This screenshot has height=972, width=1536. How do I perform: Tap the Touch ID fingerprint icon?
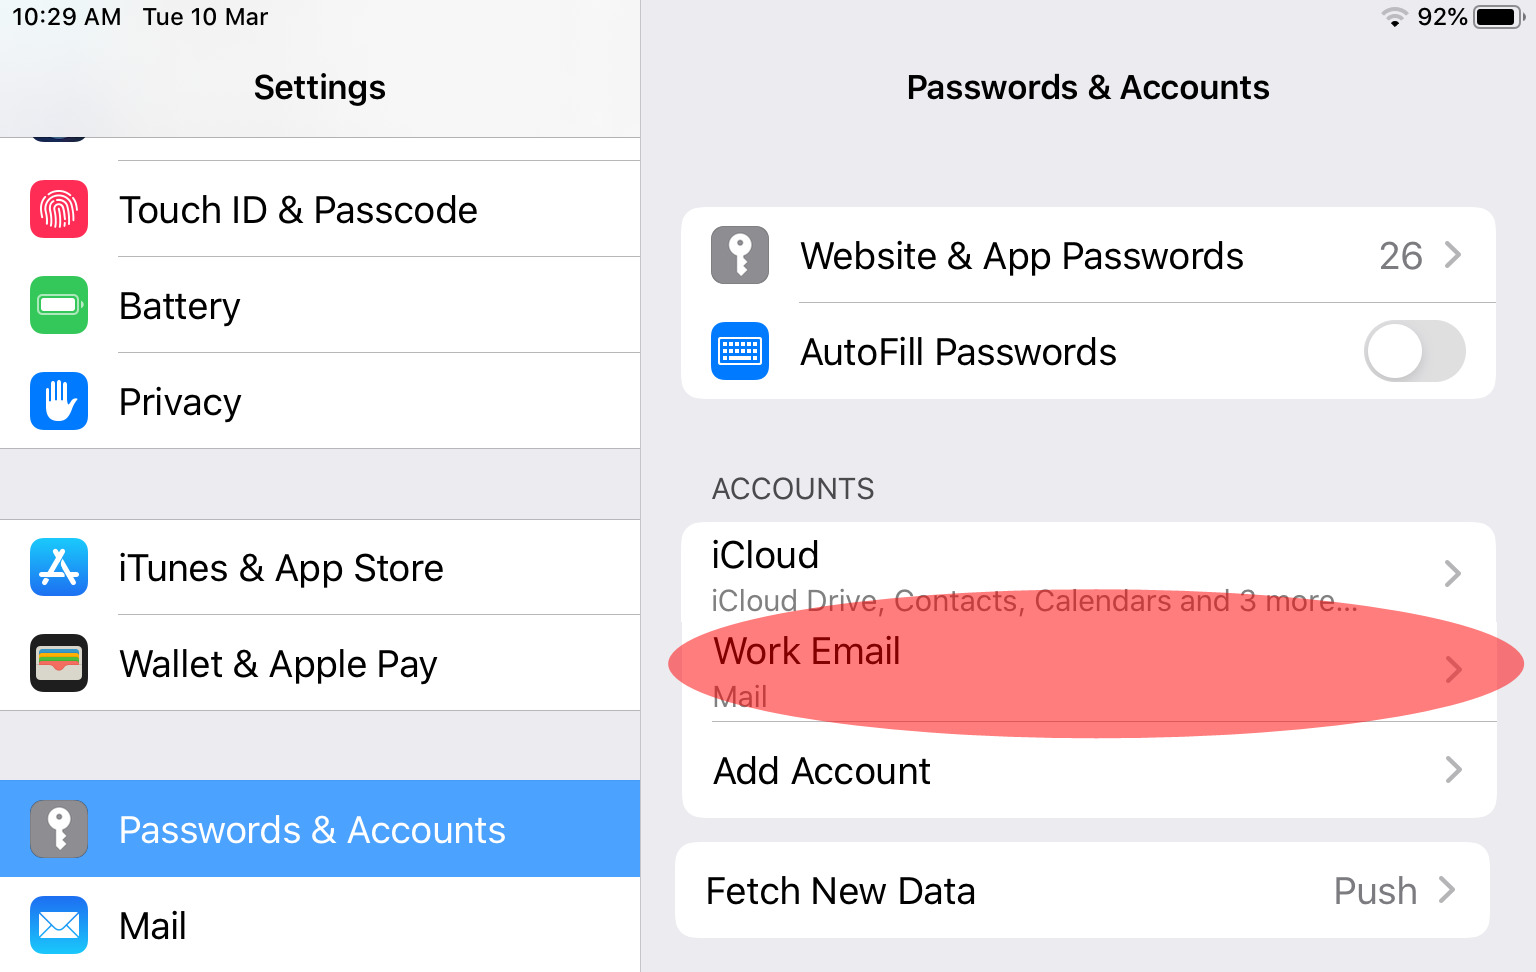tap(59, 209)
